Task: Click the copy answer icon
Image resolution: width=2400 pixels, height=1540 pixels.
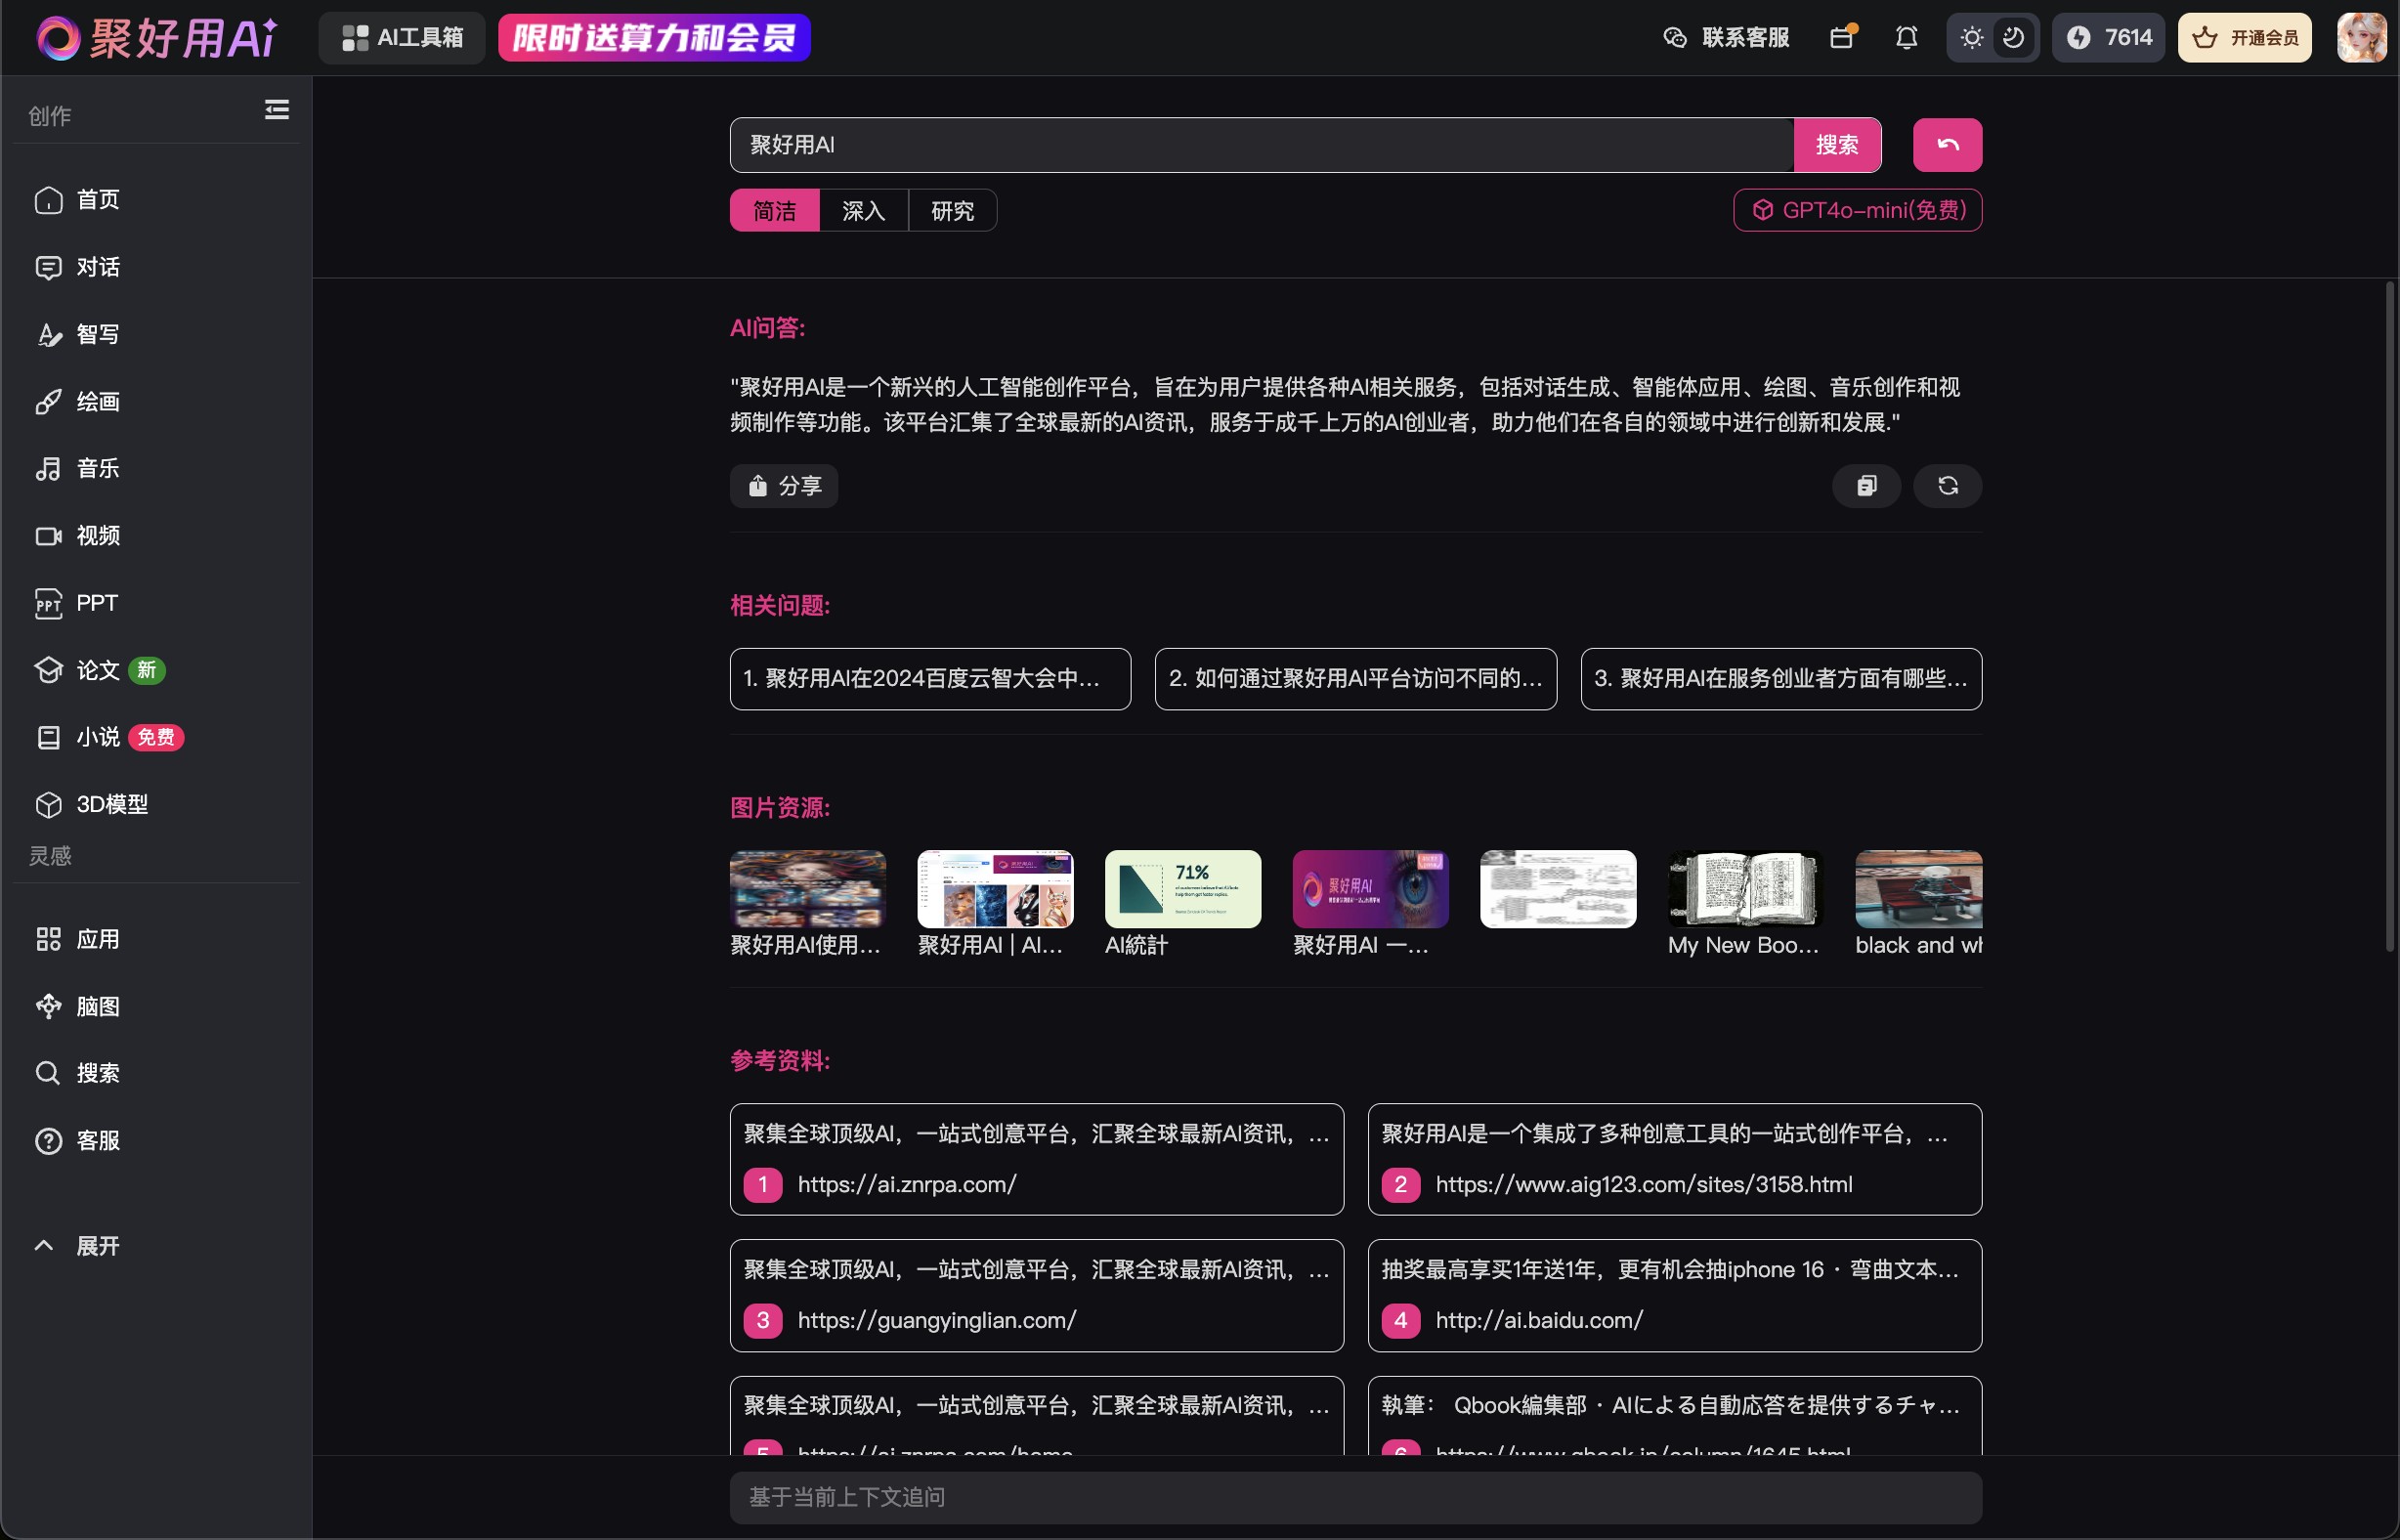Action: click(1866, 486)
